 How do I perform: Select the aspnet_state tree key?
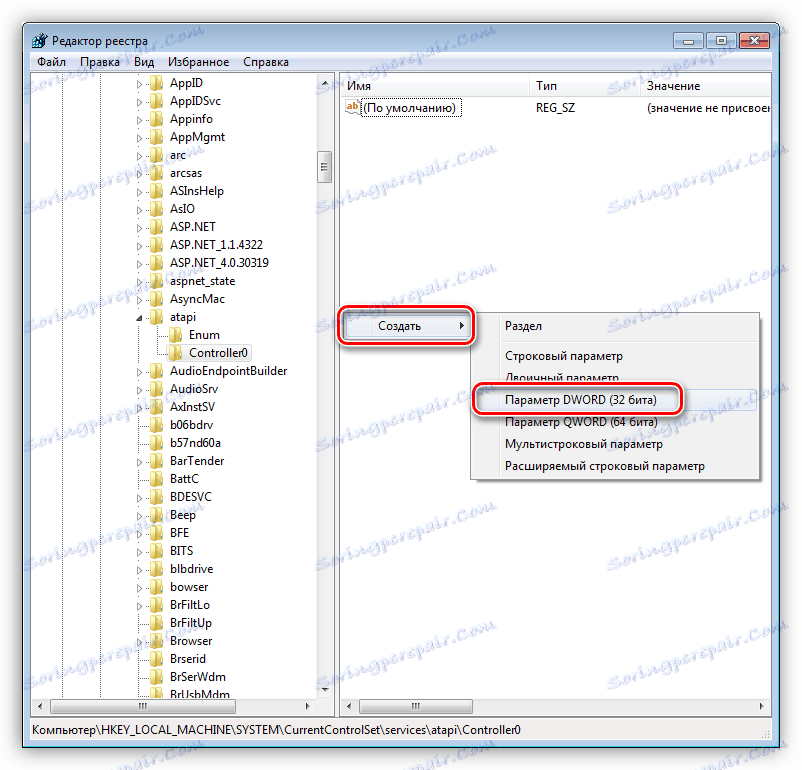point(203,281)
